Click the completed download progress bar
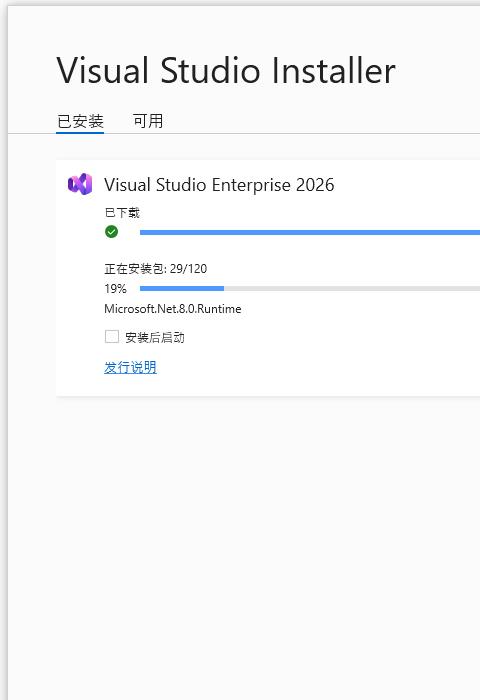 [310, 232]
